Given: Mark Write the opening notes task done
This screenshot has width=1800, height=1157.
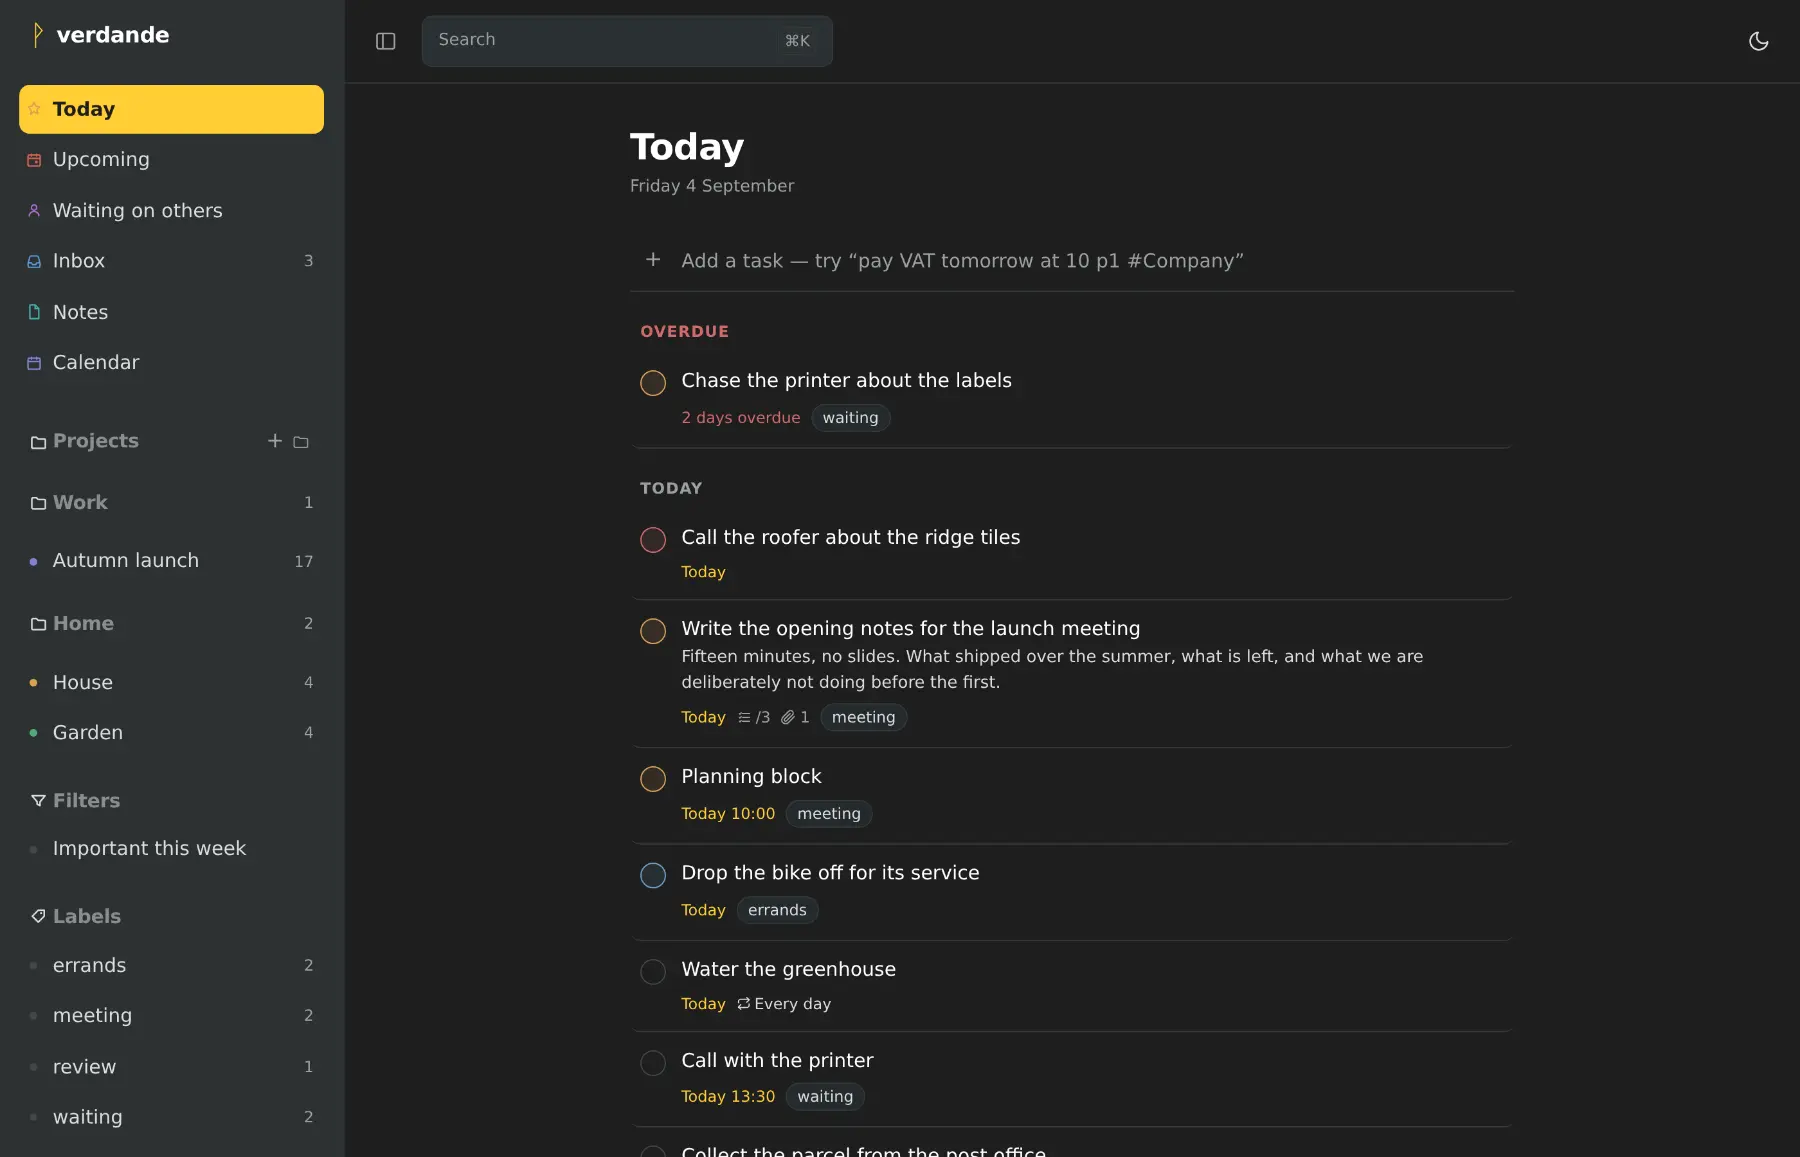Looking at the screenshot, I should click(x=653, y=631).
